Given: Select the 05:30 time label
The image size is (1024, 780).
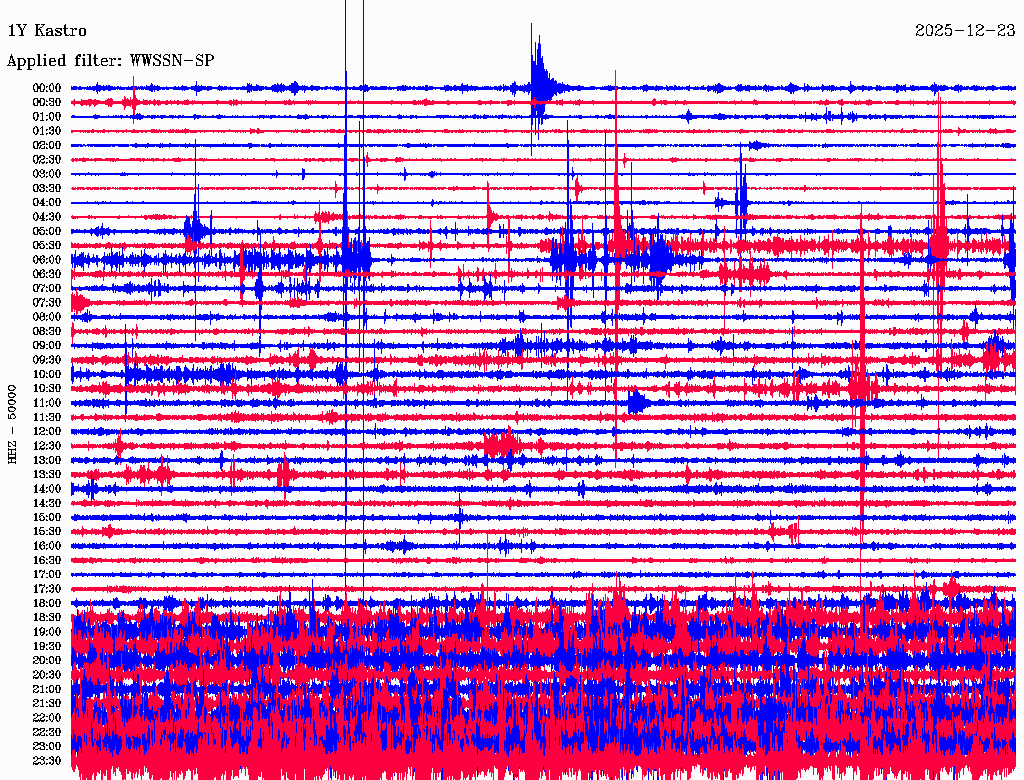Looking at the screenshot, I should pos(47,245).
